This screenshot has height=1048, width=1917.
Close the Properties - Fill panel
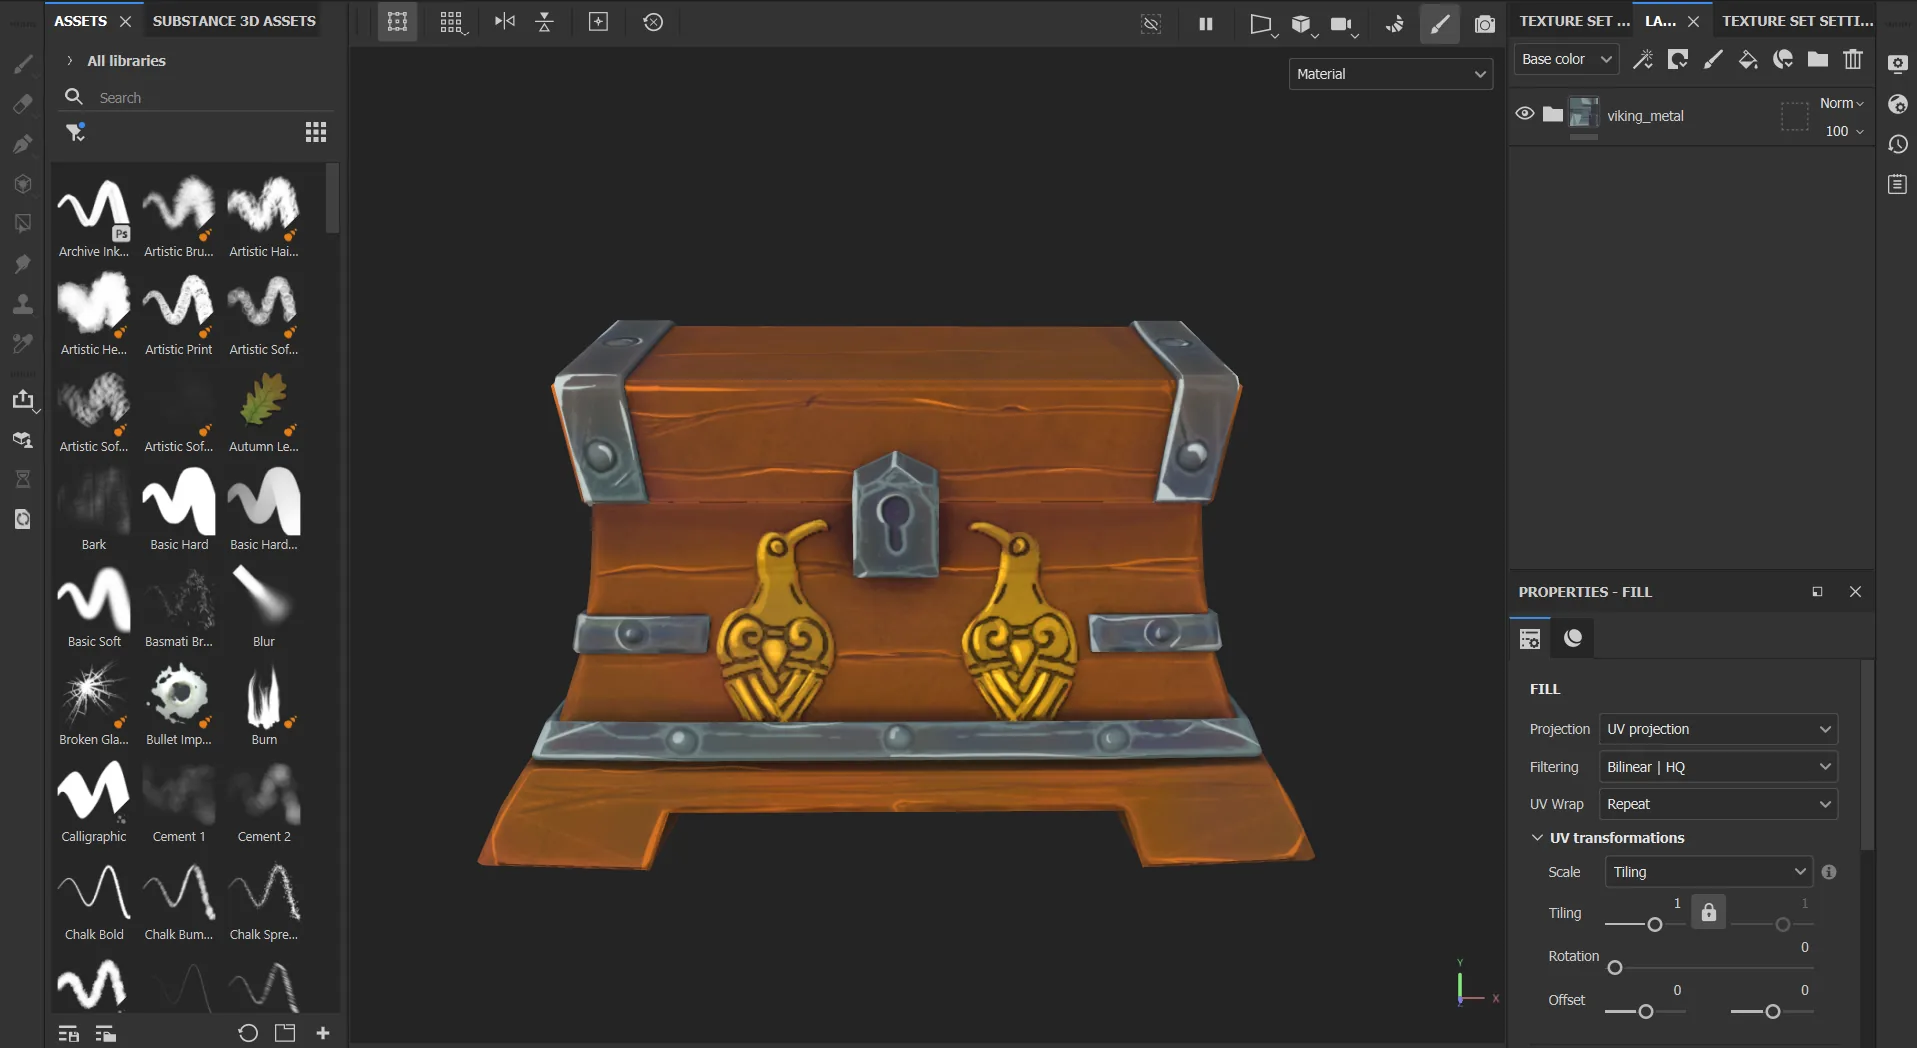pos(1855,592)
